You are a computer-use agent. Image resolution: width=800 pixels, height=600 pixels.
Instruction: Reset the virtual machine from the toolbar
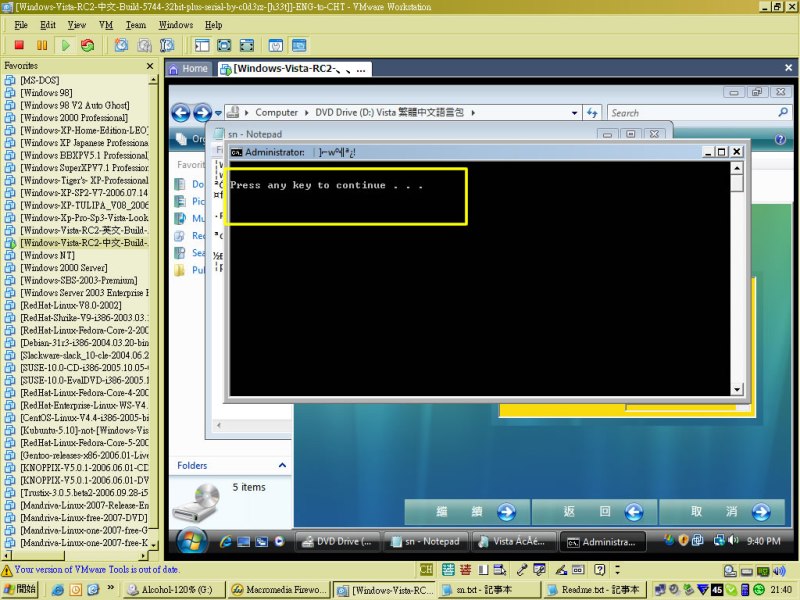tap(87, 45)
